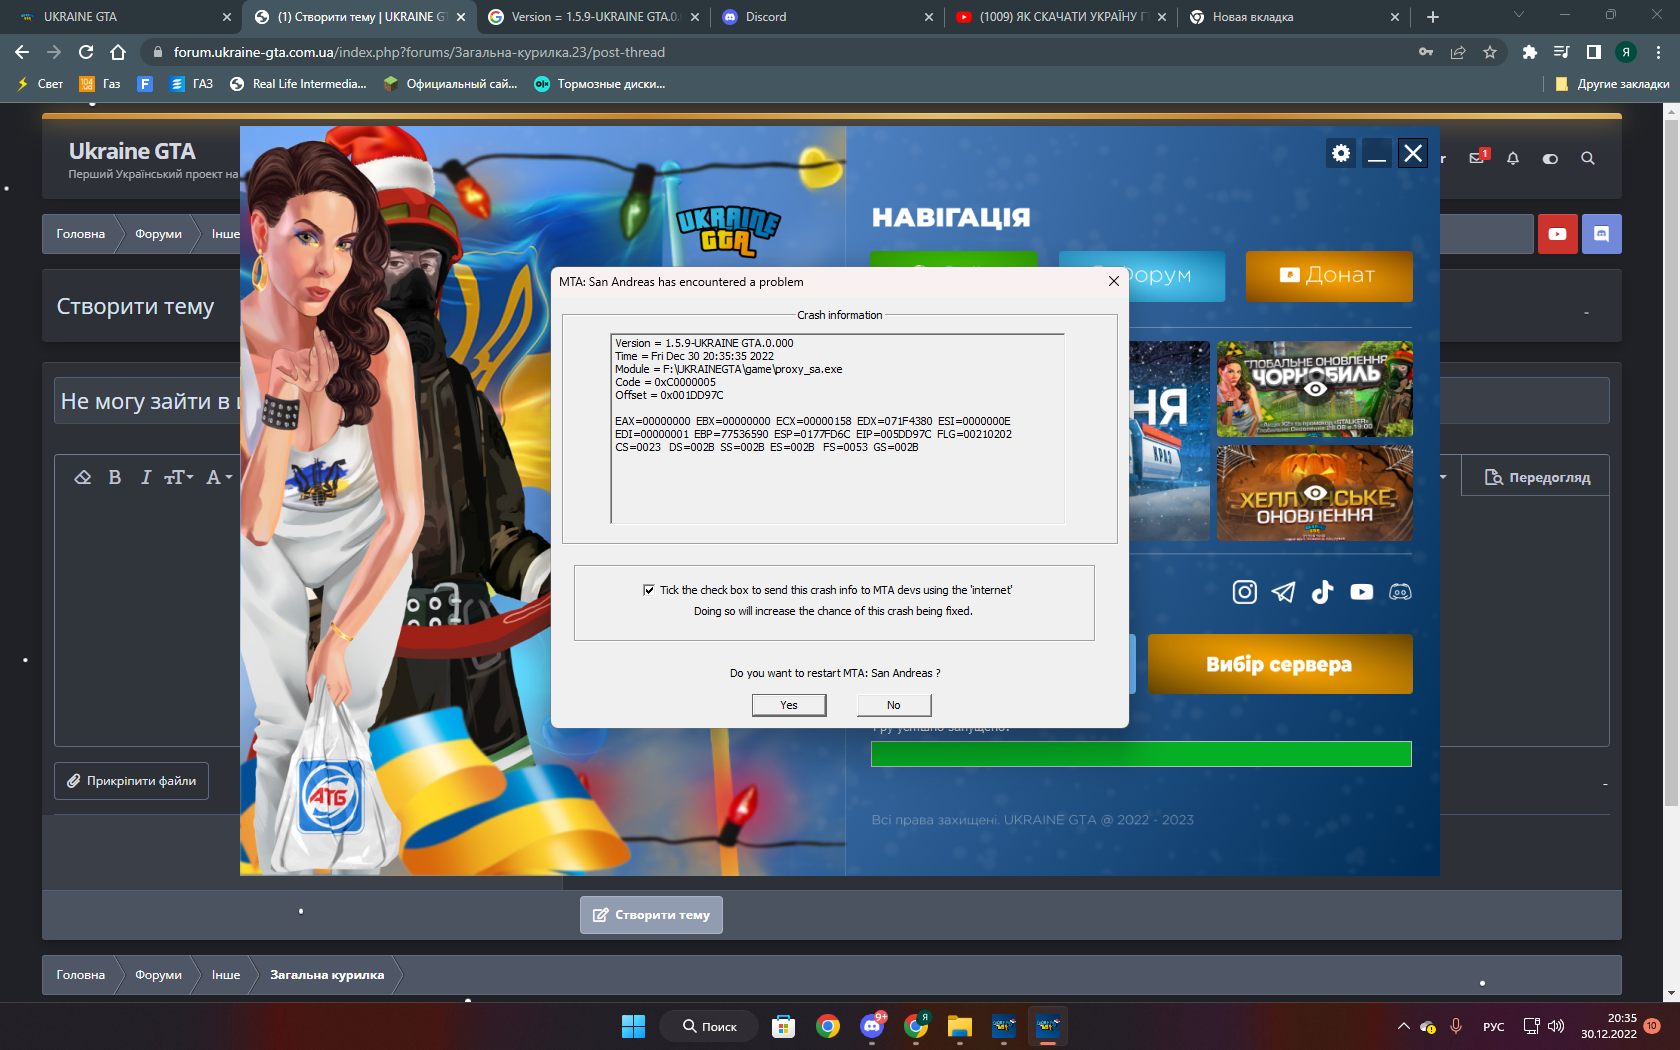Screen dimensions: 1680x1050
Task: Go to Головна in top breadcrumb
Action: (81, 234)
